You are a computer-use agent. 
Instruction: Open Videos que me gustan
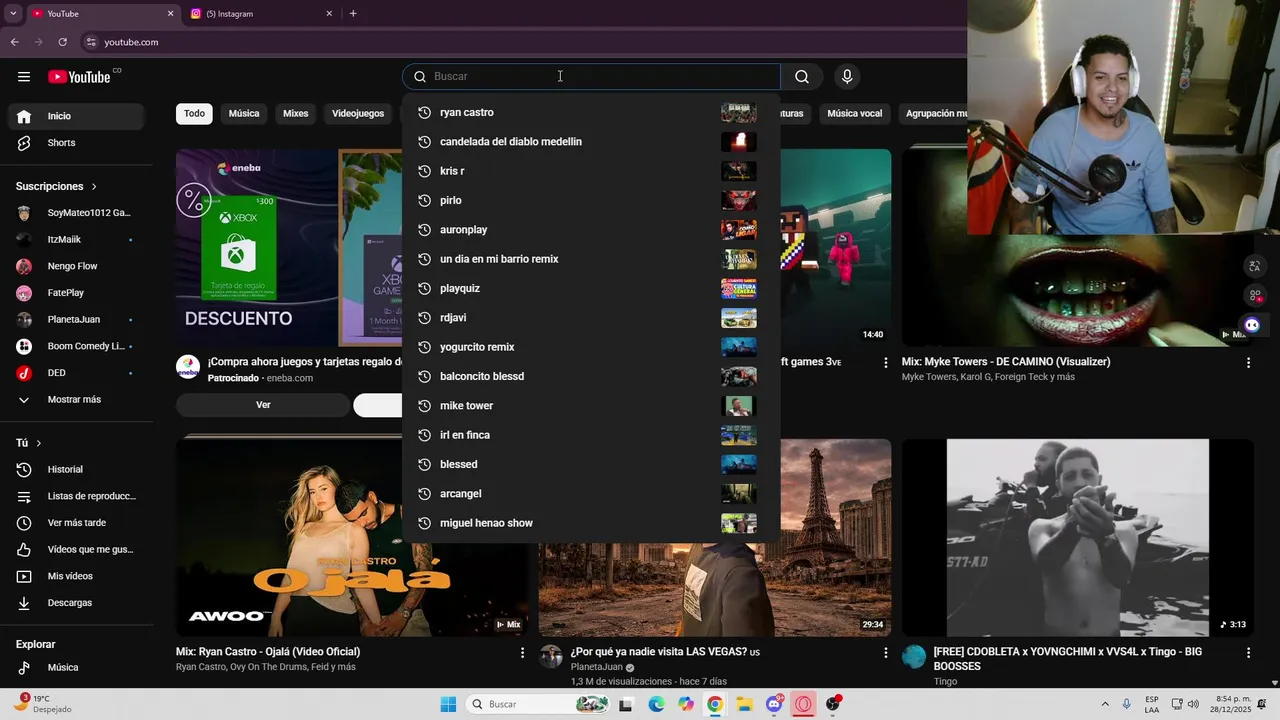(x=76, y=549)
